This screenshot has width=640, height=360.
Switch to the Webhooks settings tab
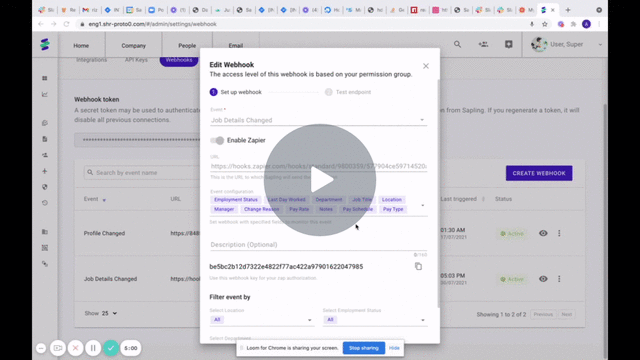pyautogui.click(x=179, y=60)
